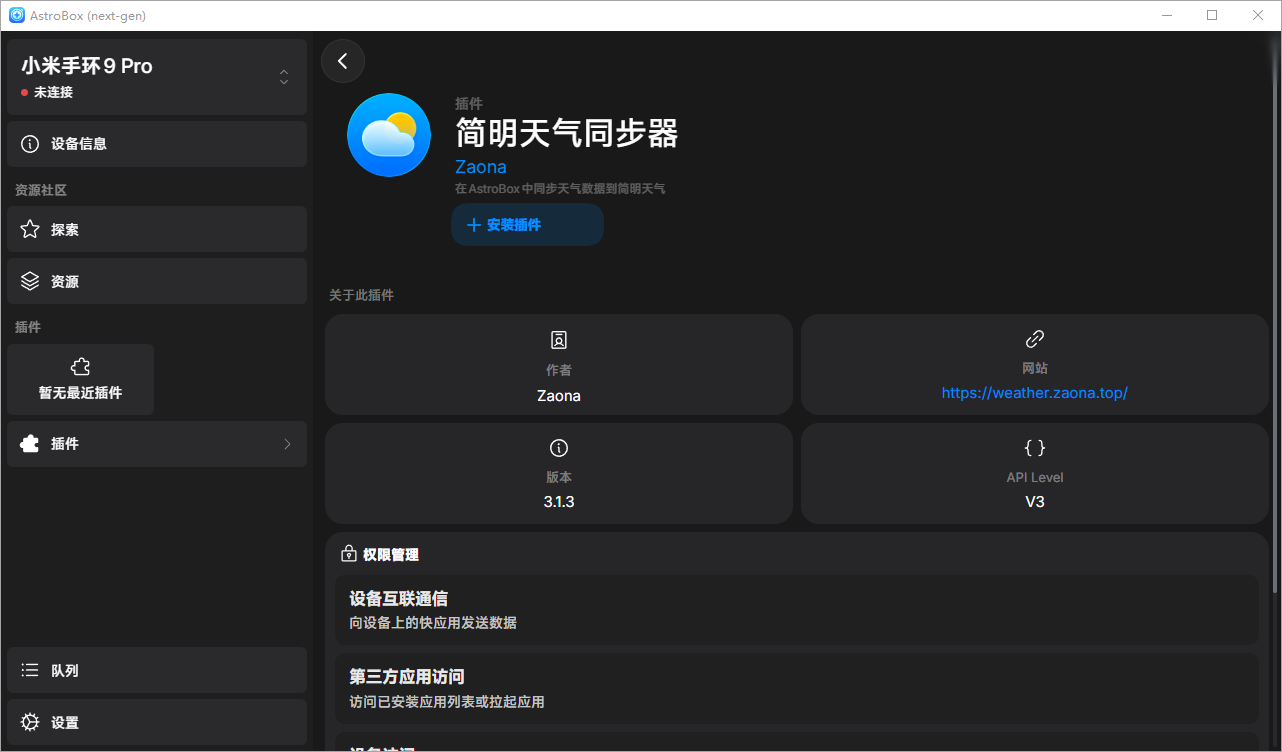This screenshot has height=752, width=1282.
Task: Click the curly braces icon above API Level
Action: click(x=1035, y=447)
